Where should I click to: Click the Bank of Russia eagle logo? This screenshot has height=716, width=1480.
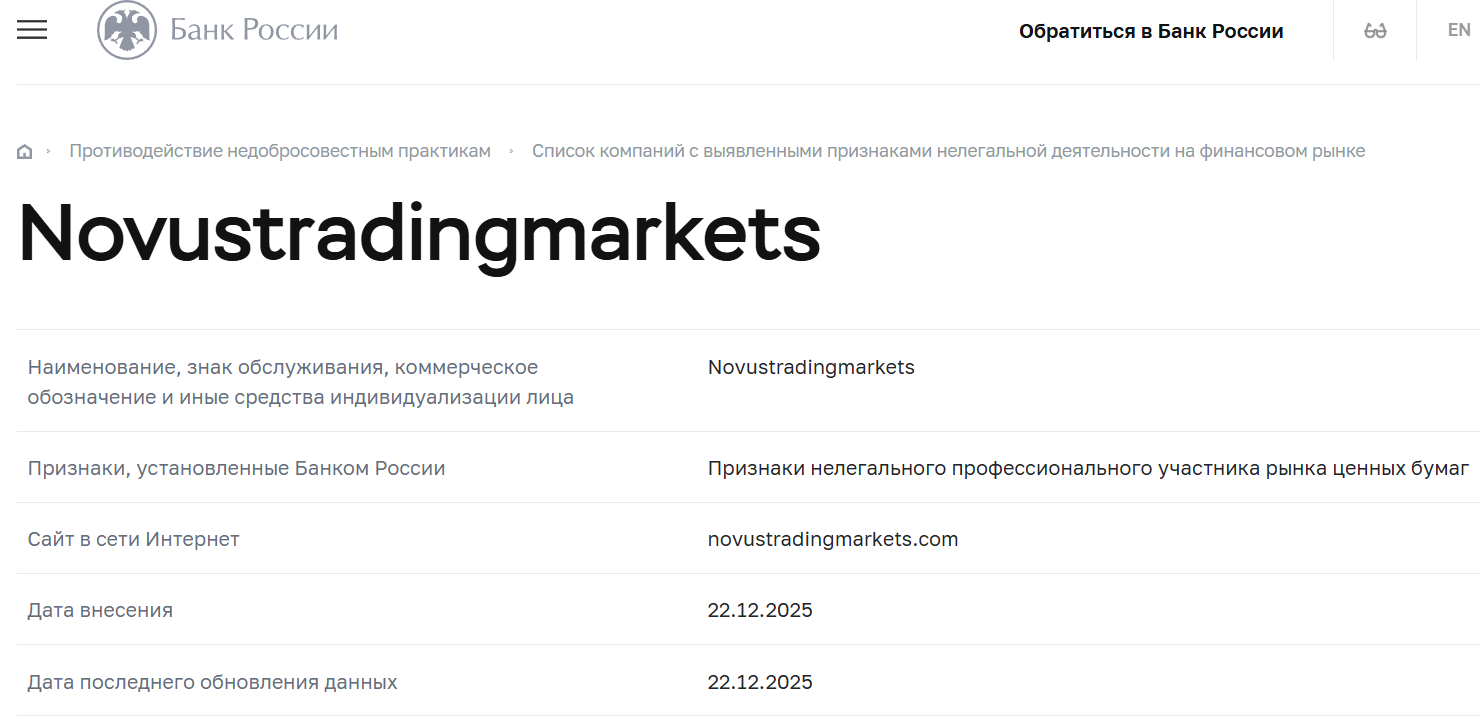tap(125, 30)
